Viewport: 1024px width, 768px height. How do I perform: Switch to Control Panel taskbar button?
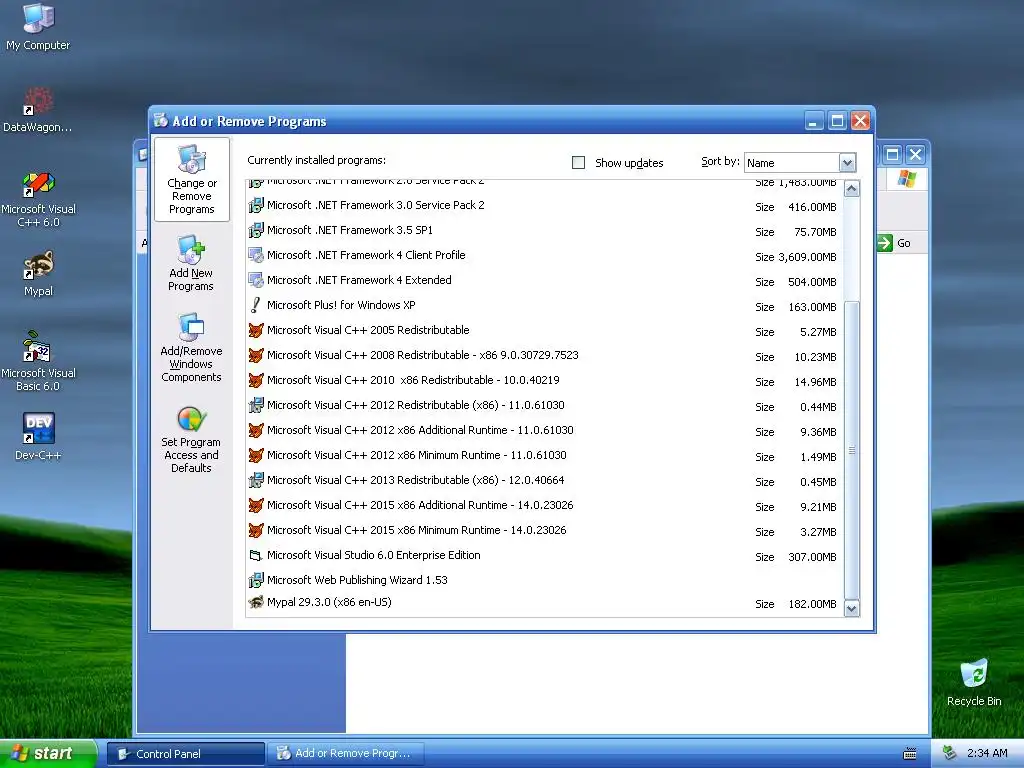point(186,754)
